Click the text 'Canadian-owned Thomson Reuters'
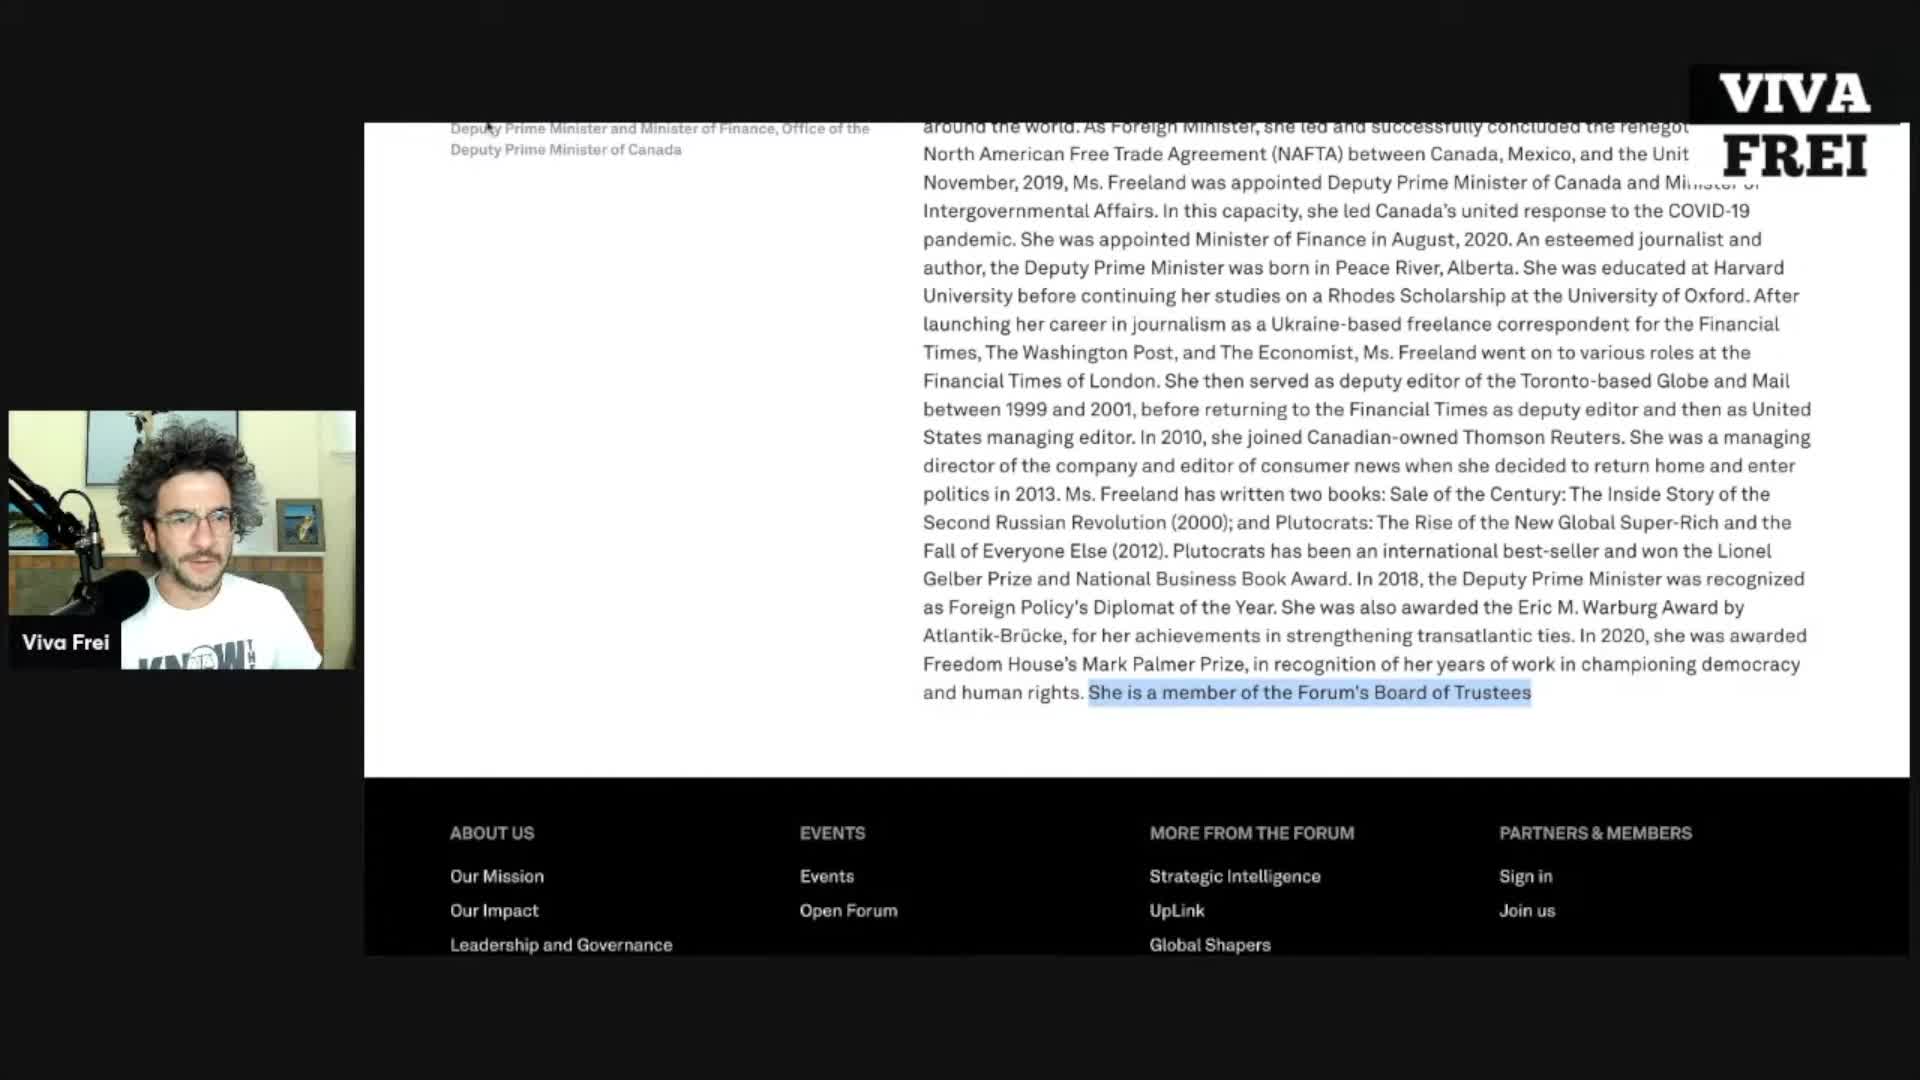This screenshot has width=1920, height=1080. (1465, 438)
